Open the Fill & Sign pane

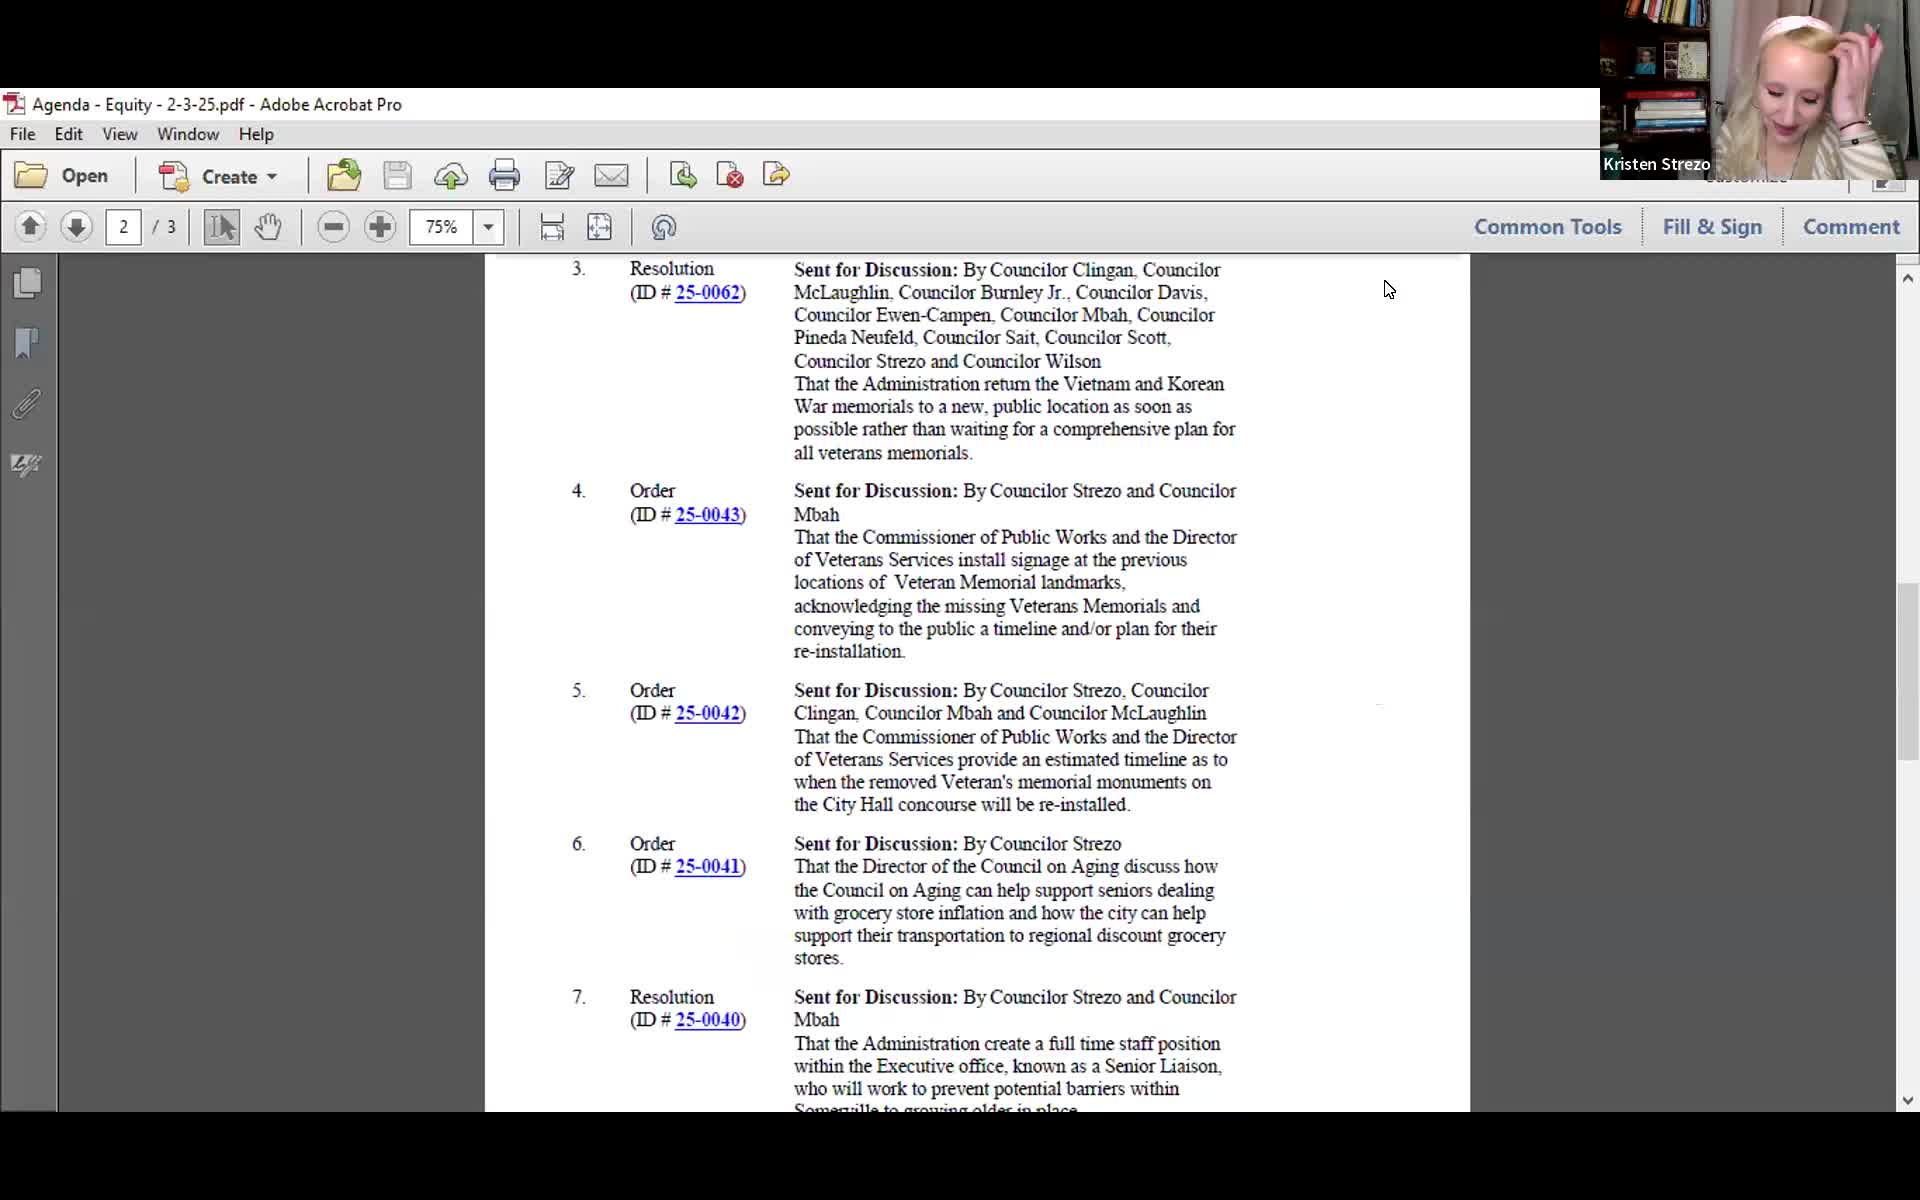1712,227
